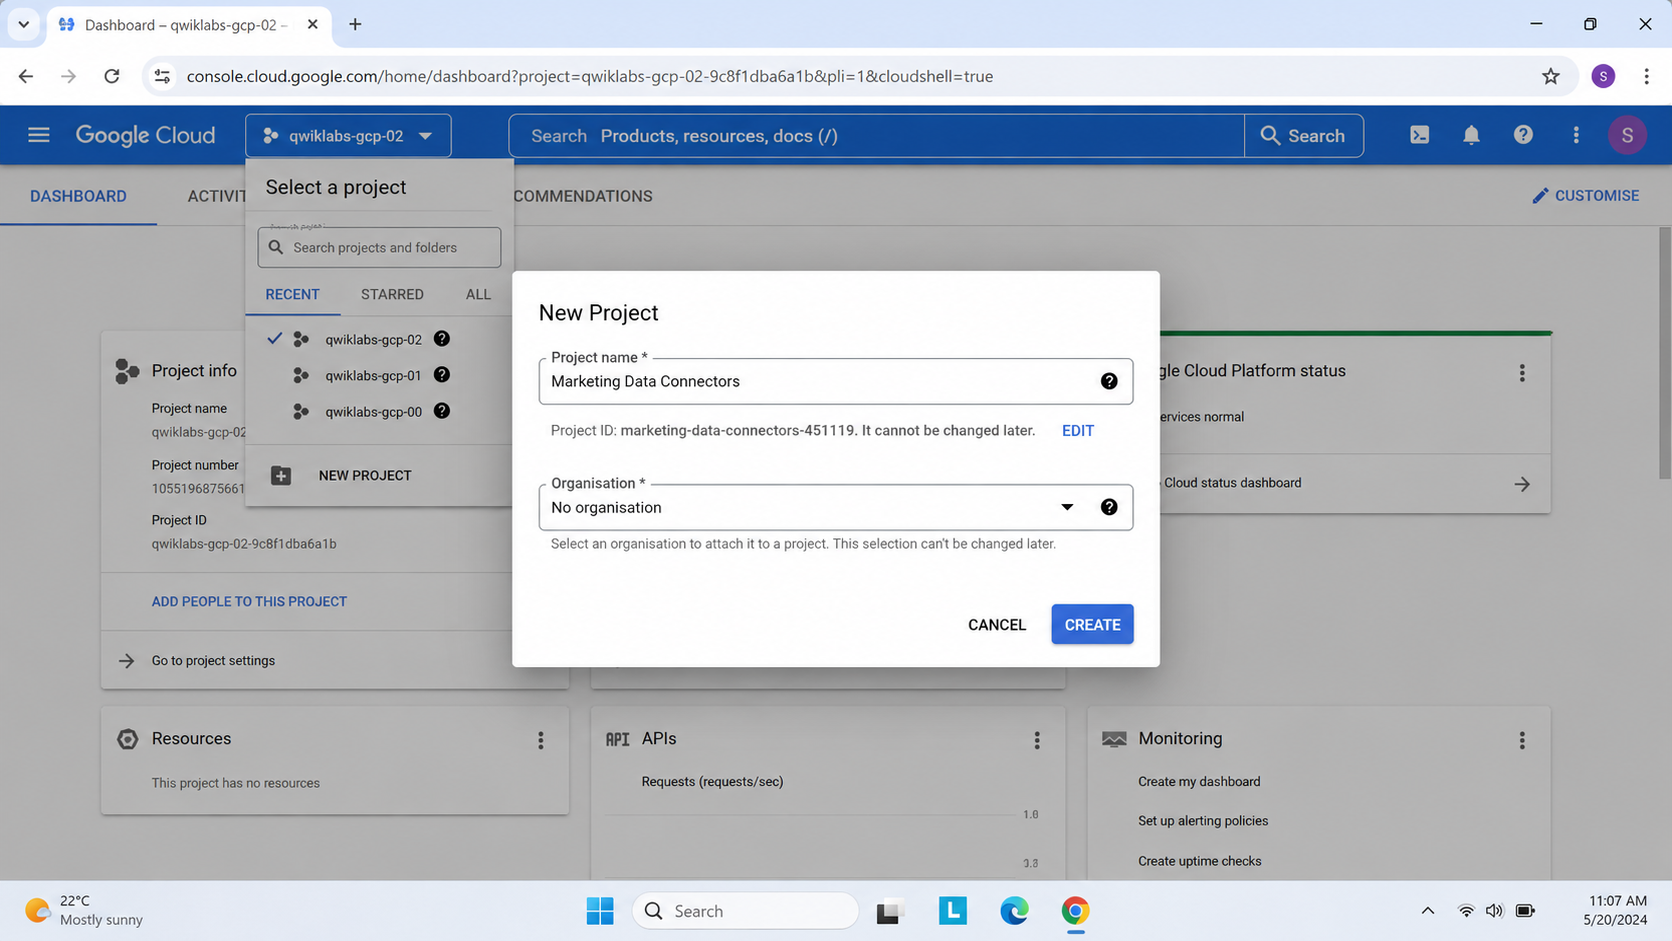
Task: Click the browser address bar URL
Action: pos(590,76)
